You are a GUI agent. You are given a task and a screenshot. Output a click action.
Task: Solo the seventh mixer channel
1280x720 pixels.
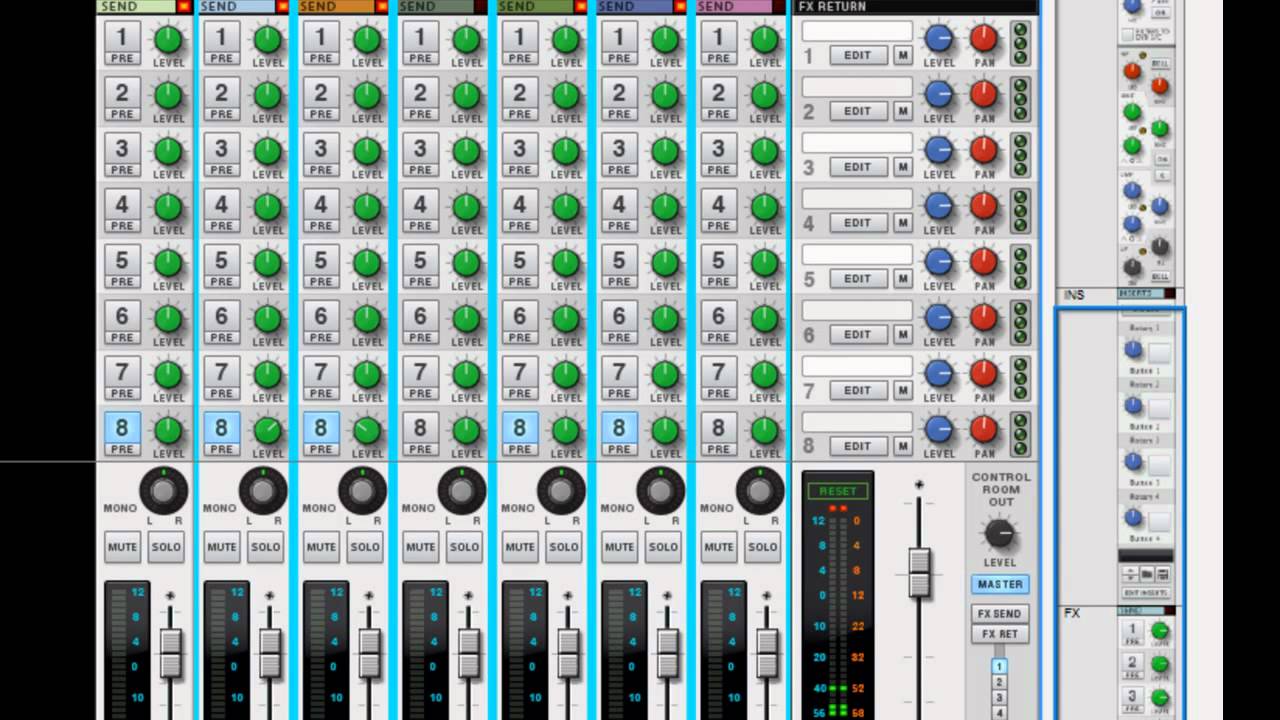tap(762, 547)
